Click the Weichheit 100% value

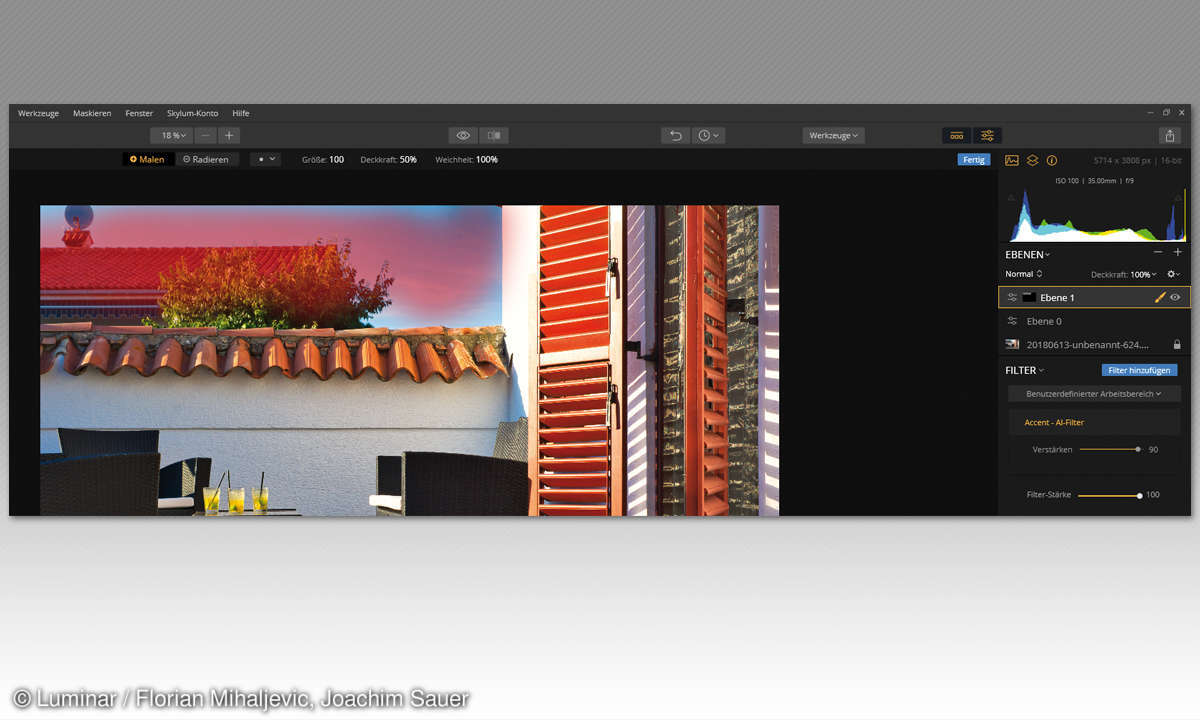[x=487, y=159]
